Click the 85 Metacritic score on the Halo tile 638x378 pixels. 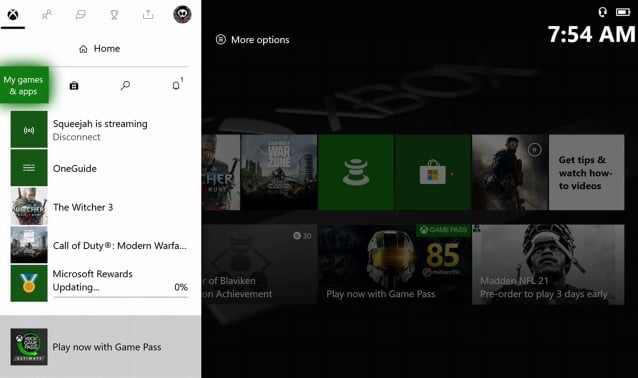[x=443, y=255]
